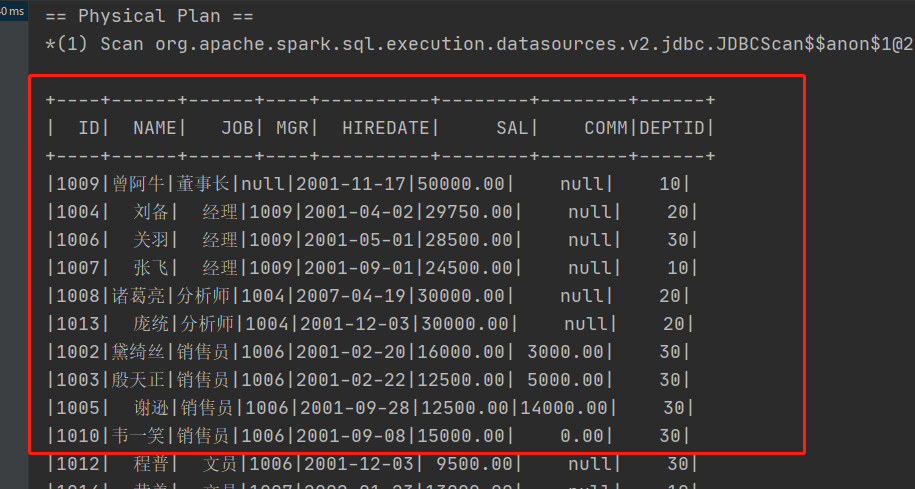Click job title 文员 in 程普 row
The height and width of the screenshot is (489, 915).
pyautogui.click(x=219, y=464)
